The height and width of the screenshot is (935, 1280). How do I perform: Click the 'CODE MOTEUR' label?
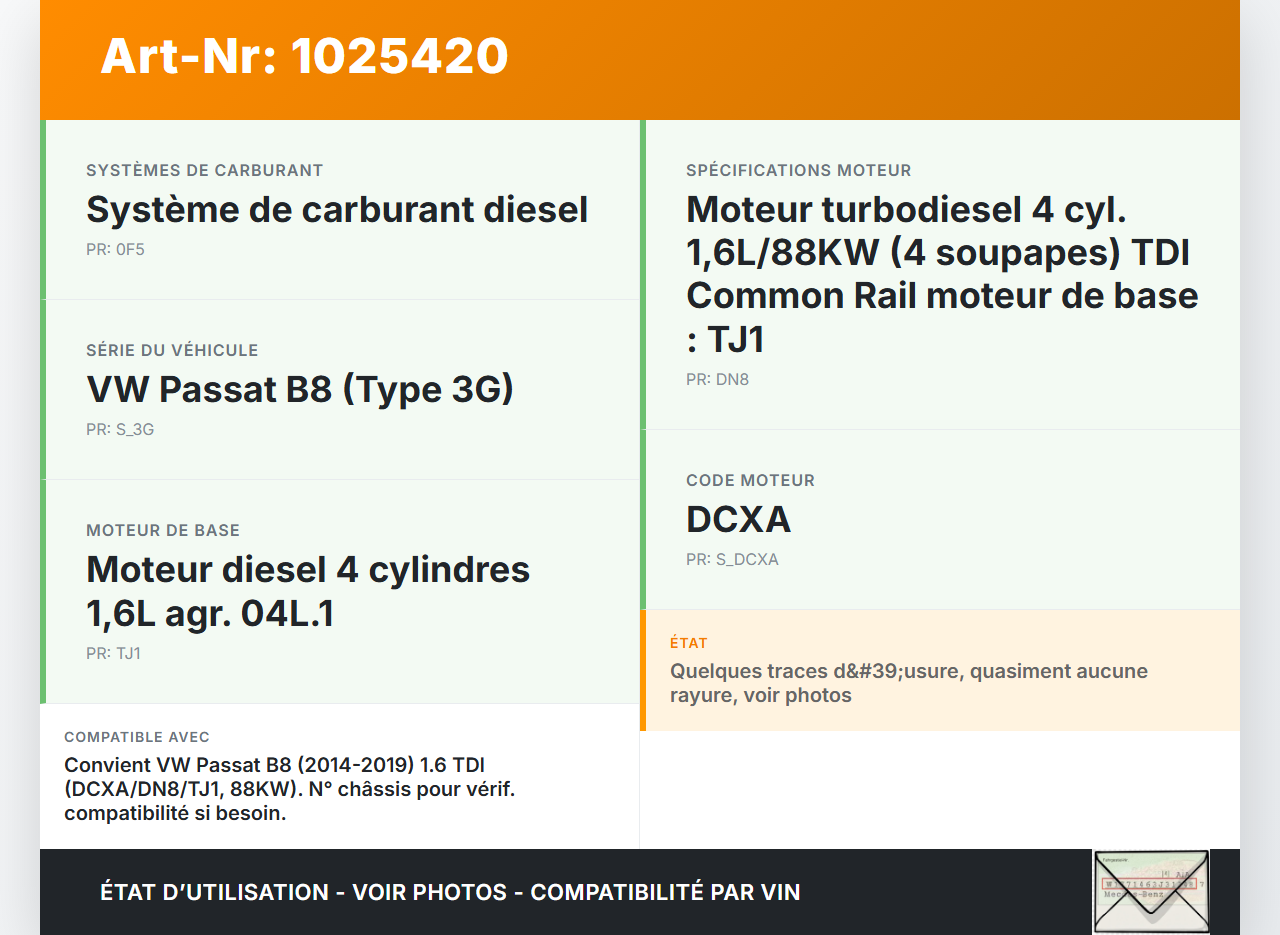coord(750,480)
